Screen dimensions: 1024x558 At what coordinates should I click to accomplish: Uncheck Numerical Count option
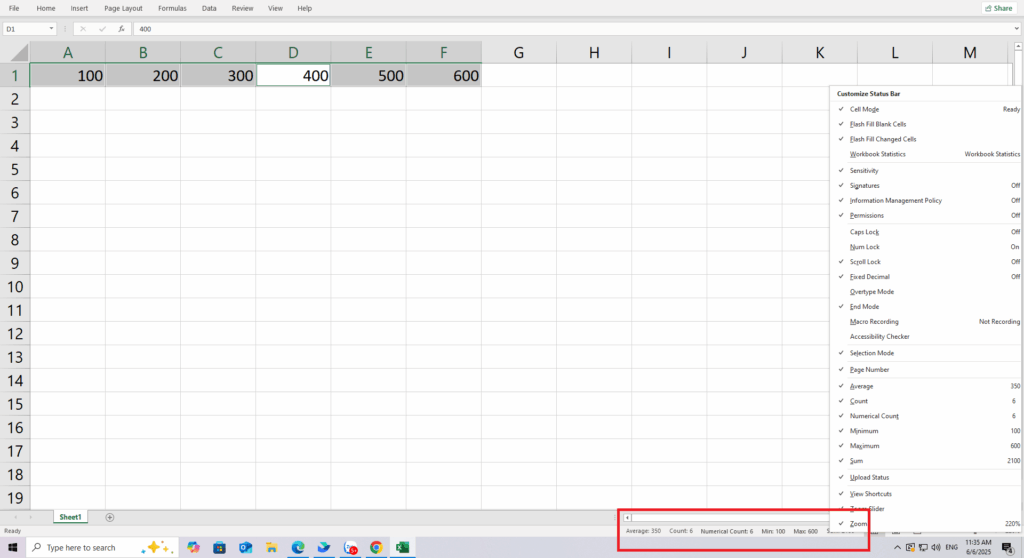(928, 416)
